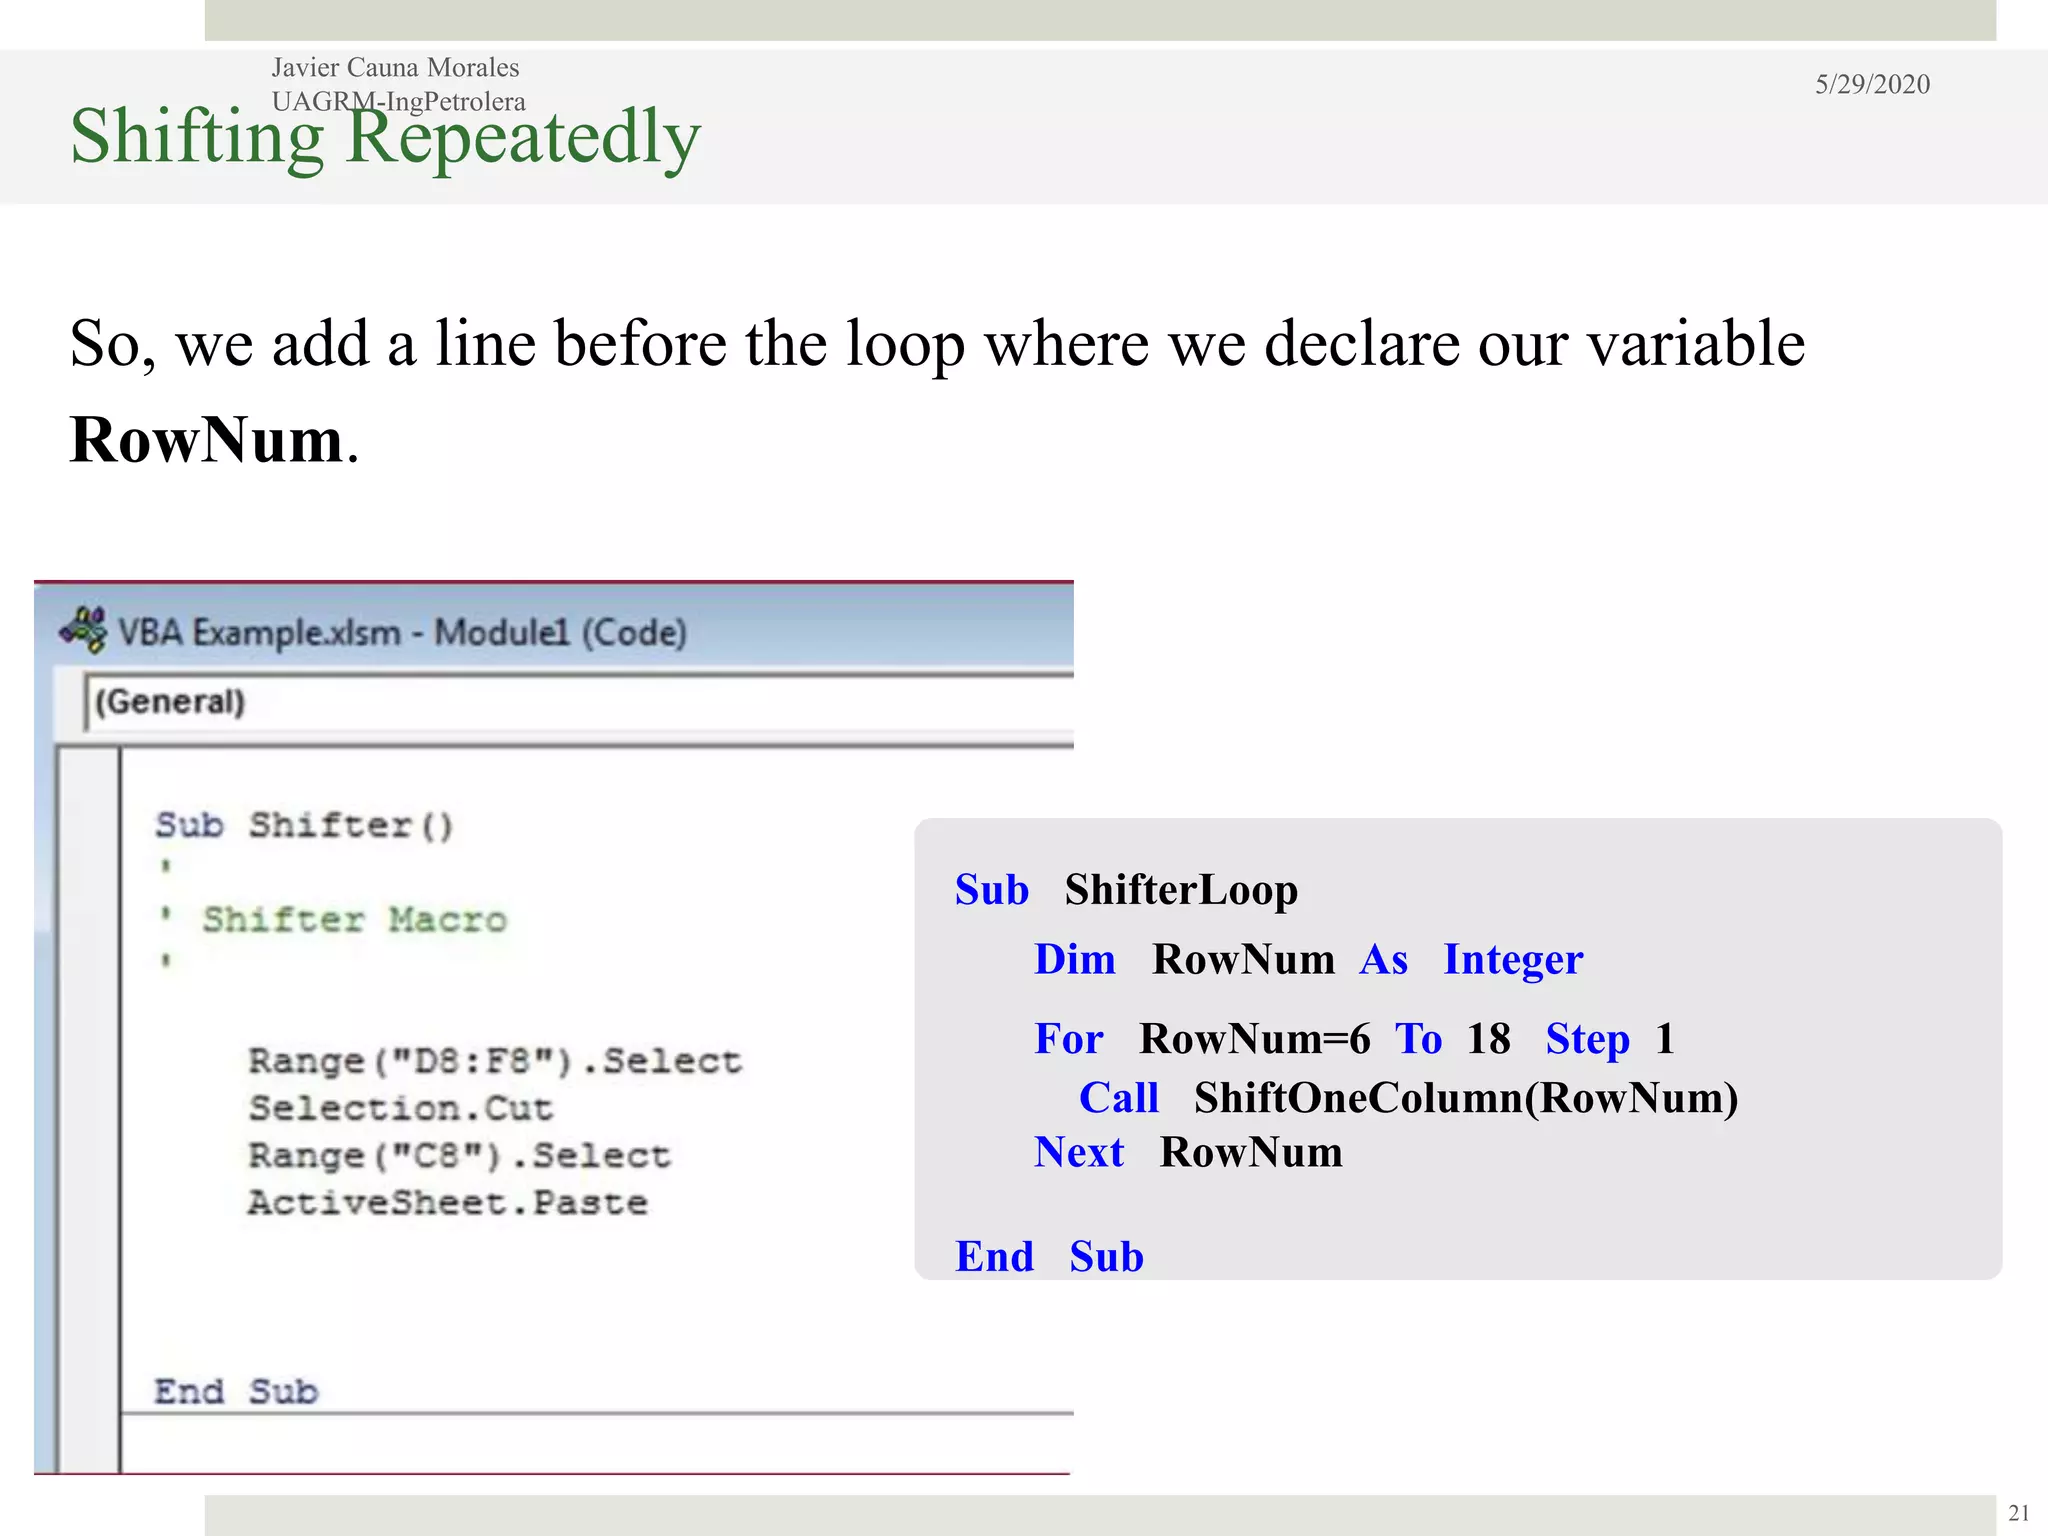Screen dimensions: 2048x1536
Task: Click the date 5/29/2020
Action: pos(1872,84)
